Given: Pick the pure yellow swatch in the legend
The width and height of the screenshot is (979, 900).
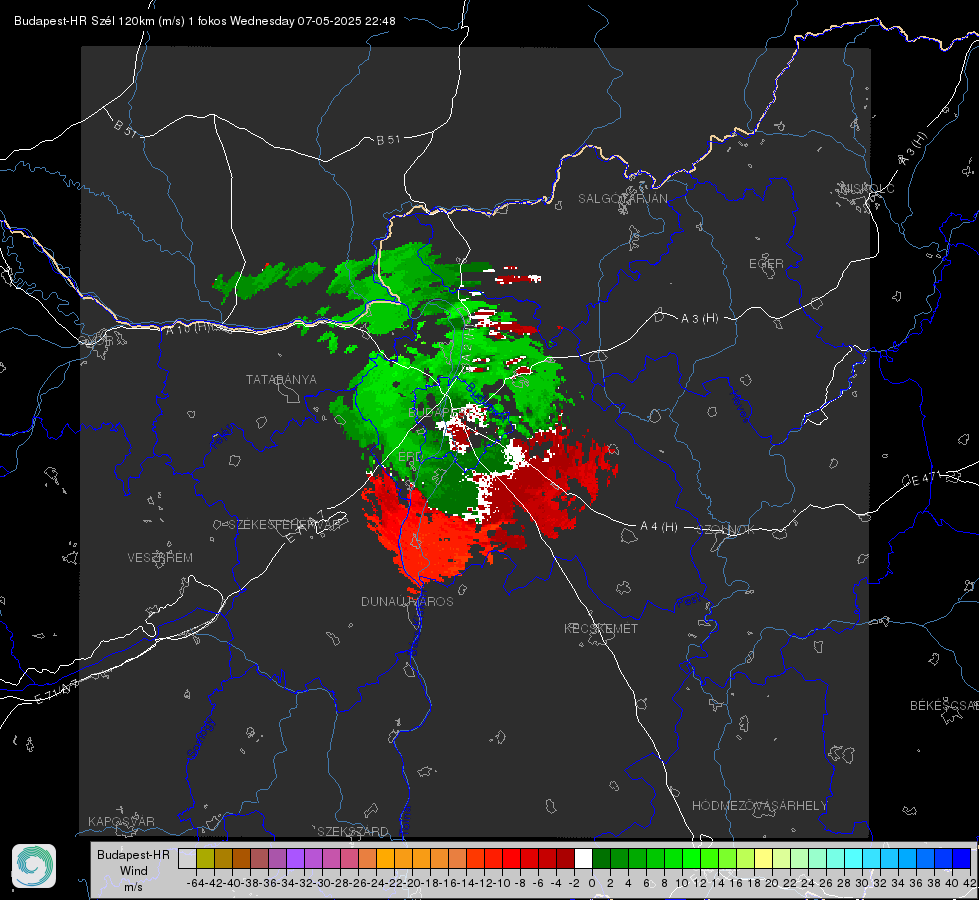Looking at the screenshot, I should (763, 858).
